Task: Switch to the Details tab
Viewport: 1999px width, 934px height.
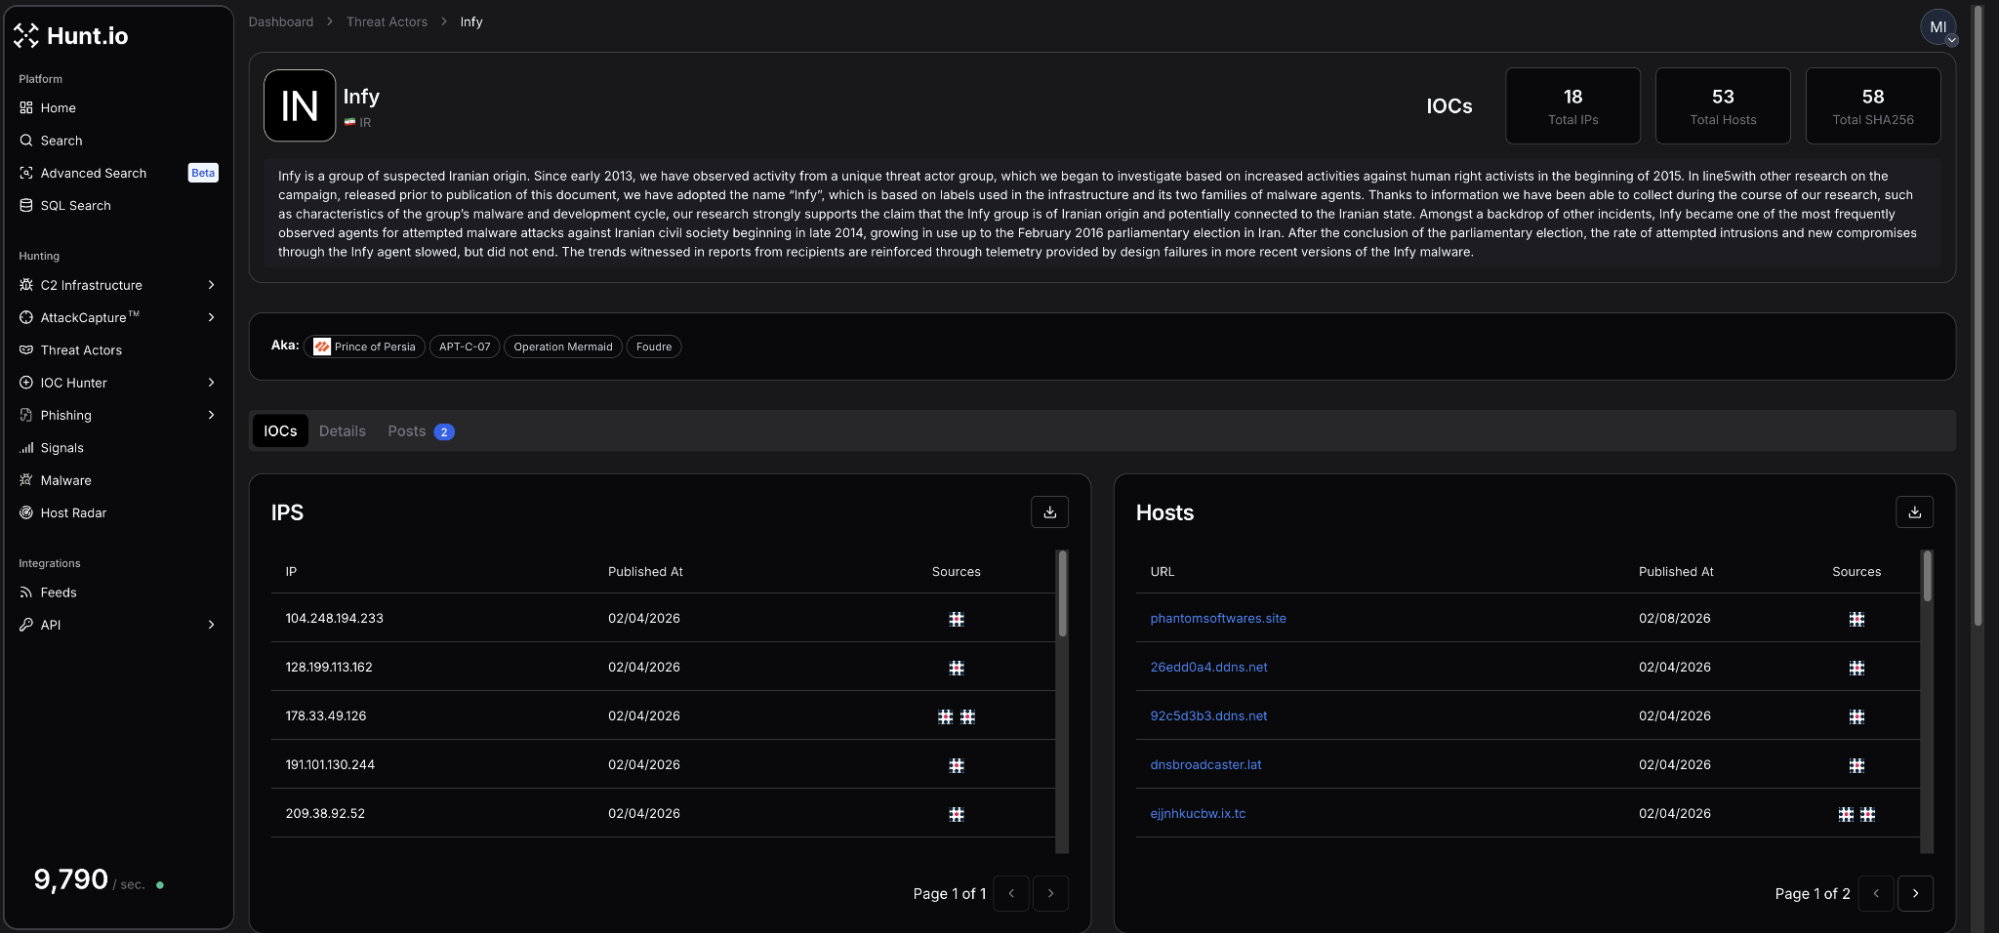Action: (342, 431)
